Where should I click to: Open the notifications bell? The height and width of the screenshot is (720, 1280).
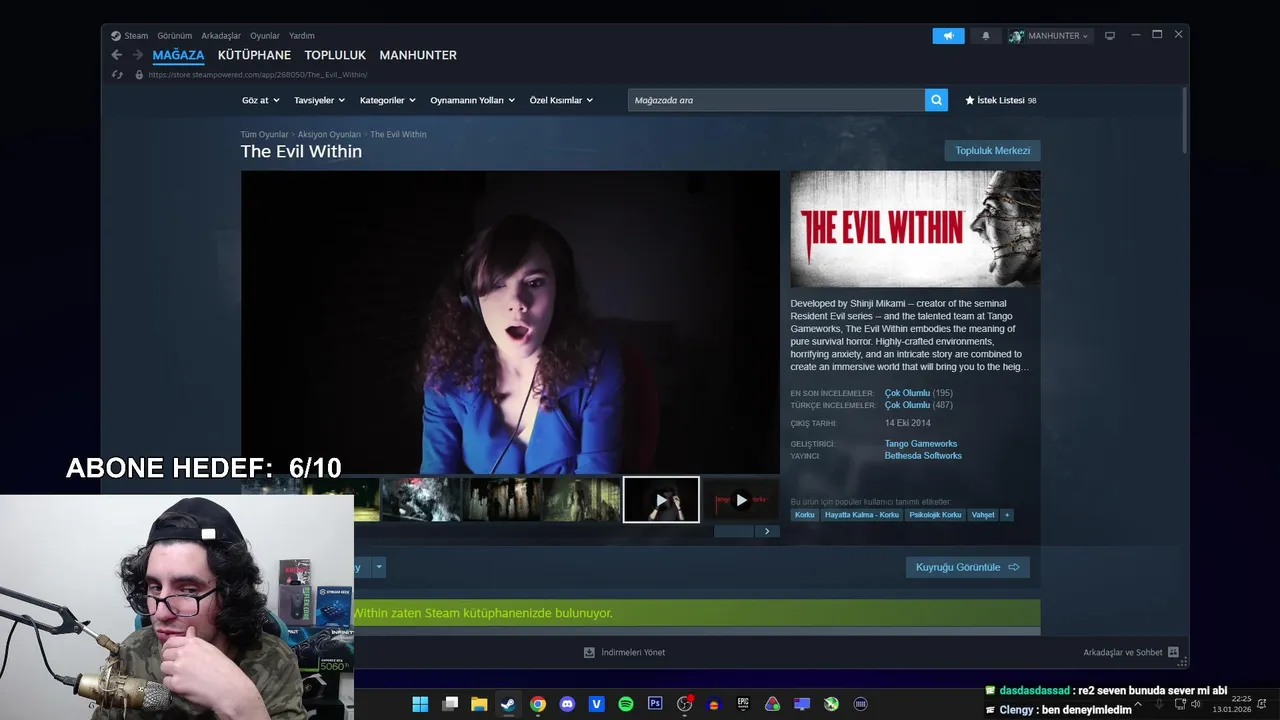point(985,36)
